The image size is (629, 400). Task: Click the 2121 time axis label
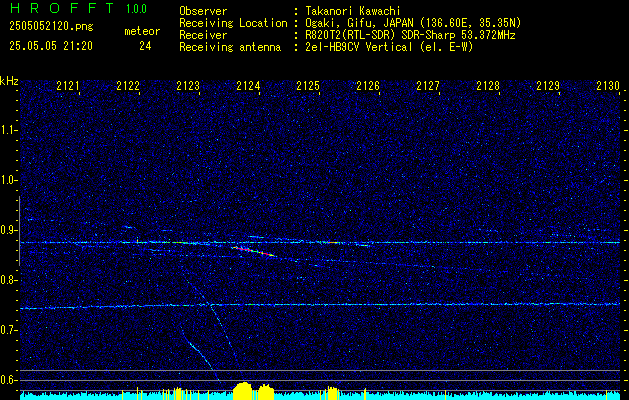pyautogui.click(x=68, y=86)
